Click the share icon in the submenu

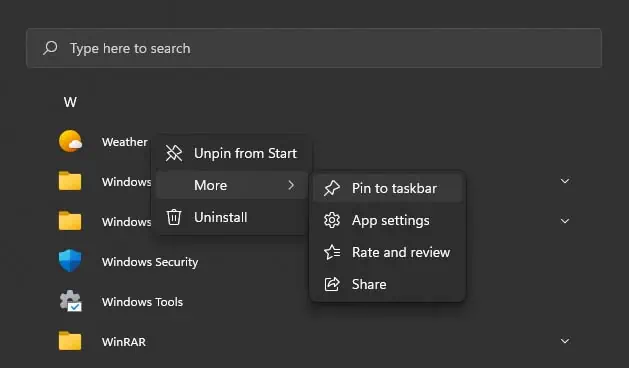(x=332, y=284)
